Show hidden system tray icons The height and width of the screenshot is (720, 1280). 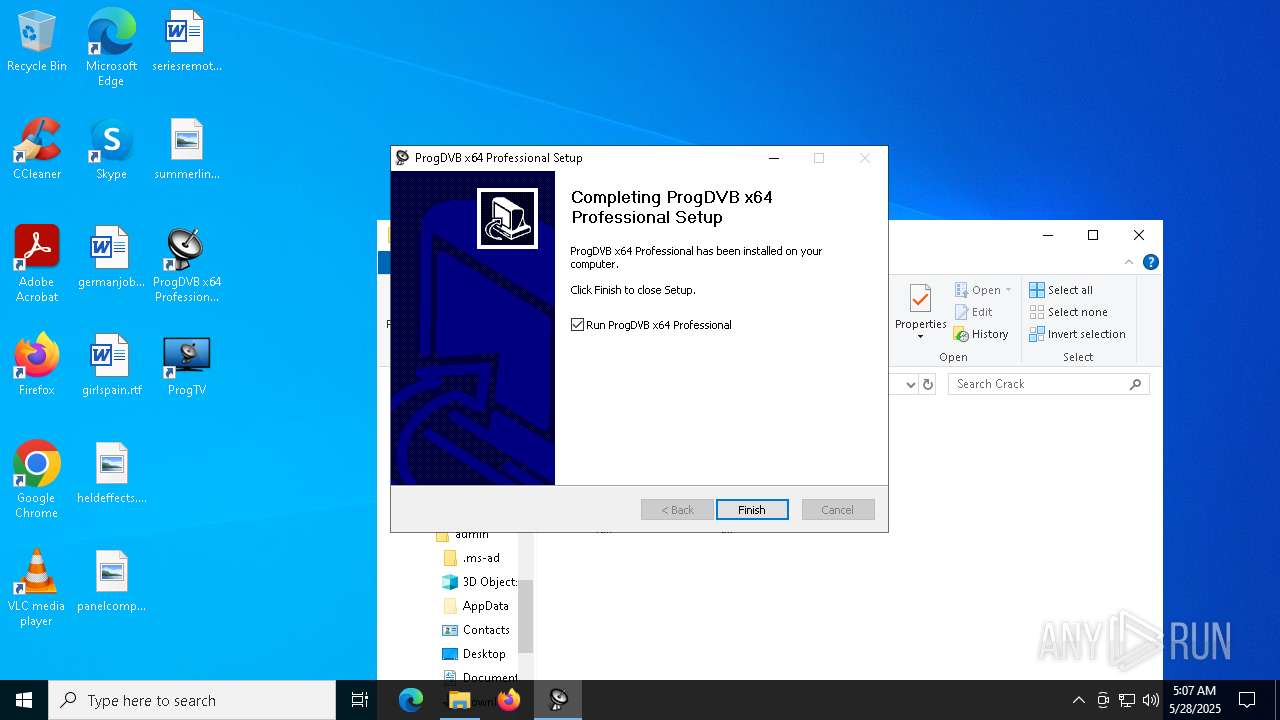[x=1078, y=700]
